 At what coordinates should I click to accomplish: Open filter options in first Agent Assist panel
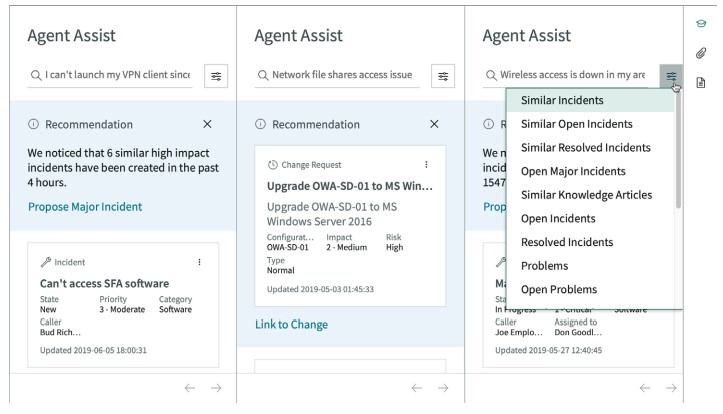[x=216, y=76]
